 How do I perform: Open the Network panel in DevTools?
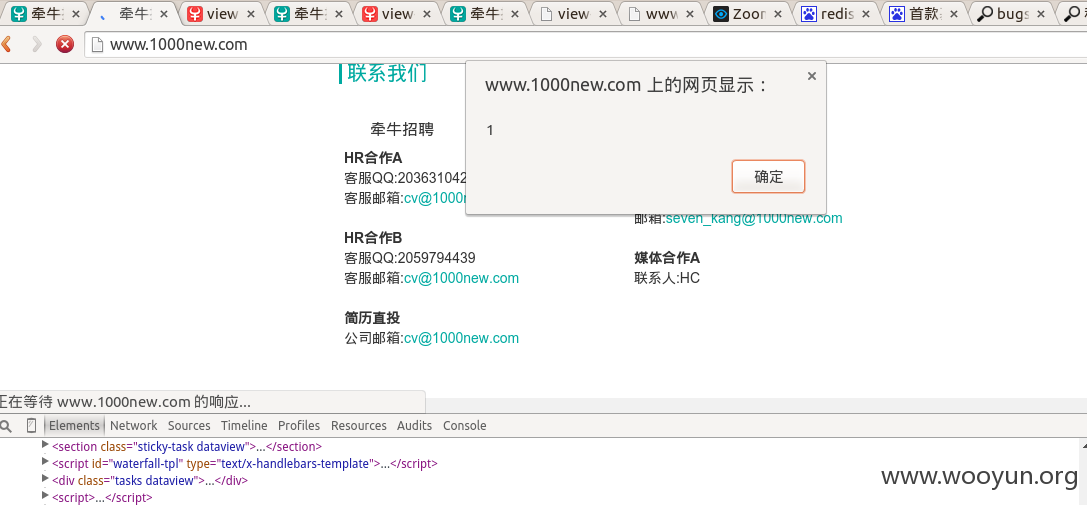coord(134,425)
